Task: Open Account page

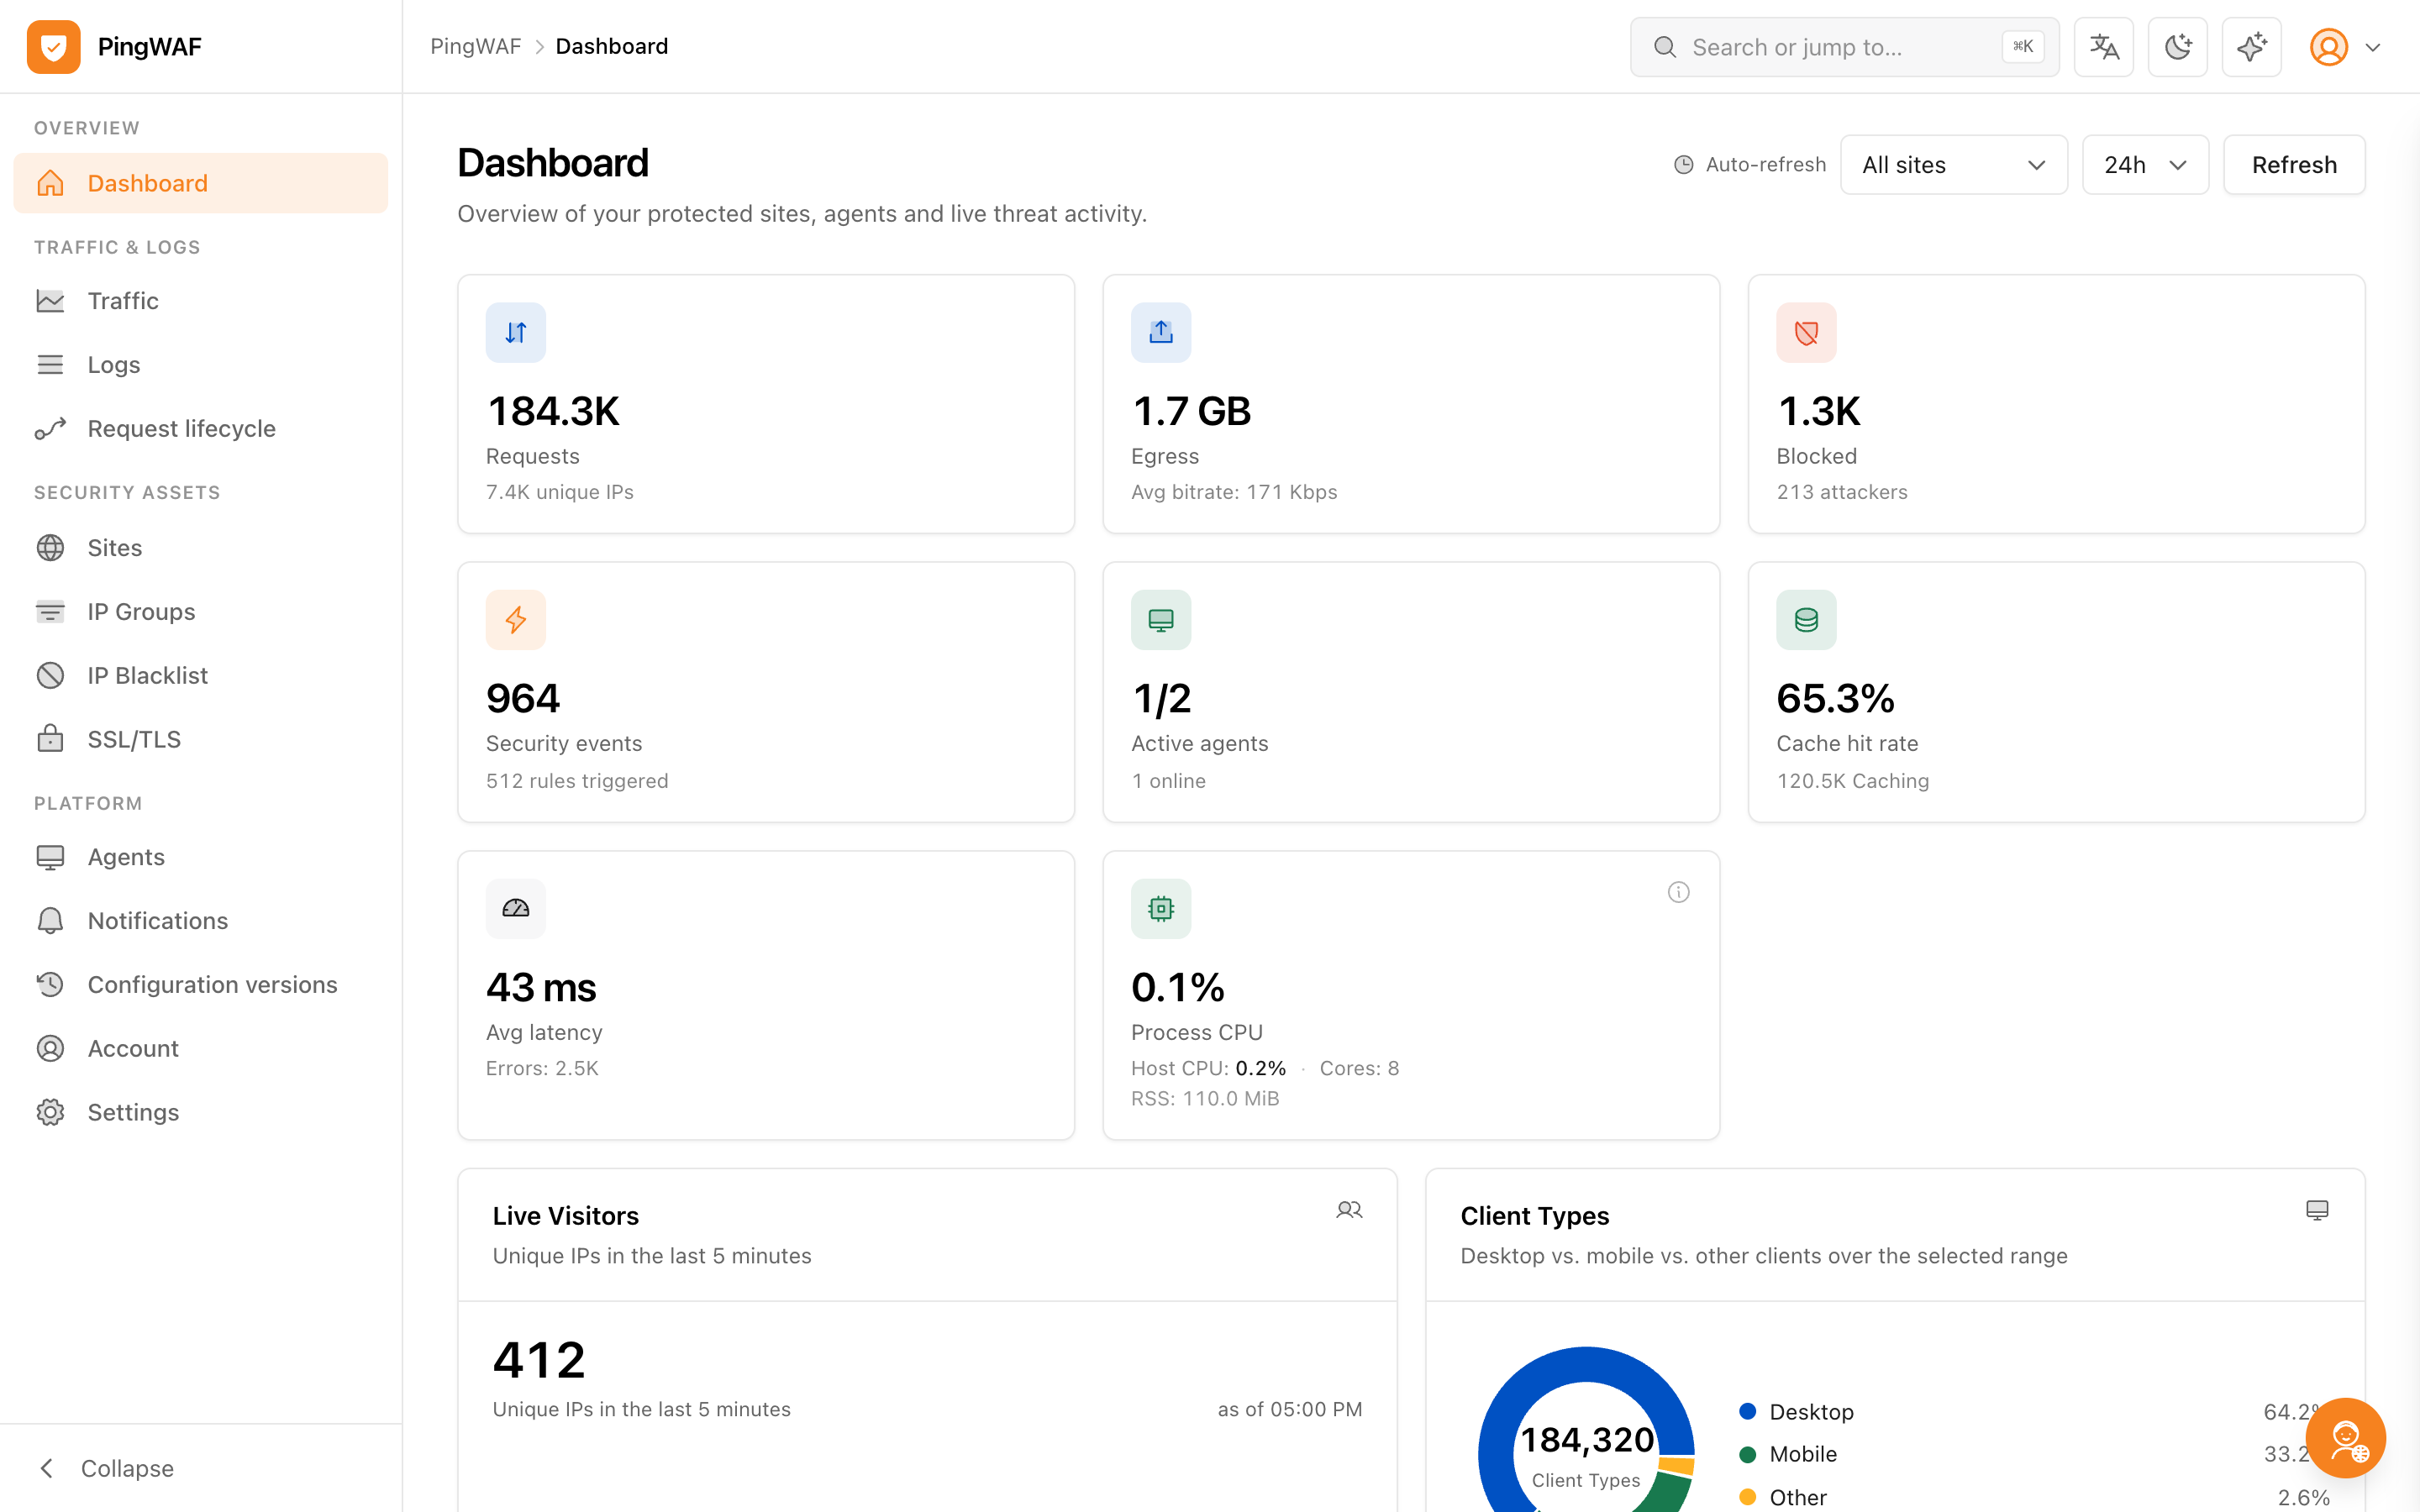Action: [200, 1049]
